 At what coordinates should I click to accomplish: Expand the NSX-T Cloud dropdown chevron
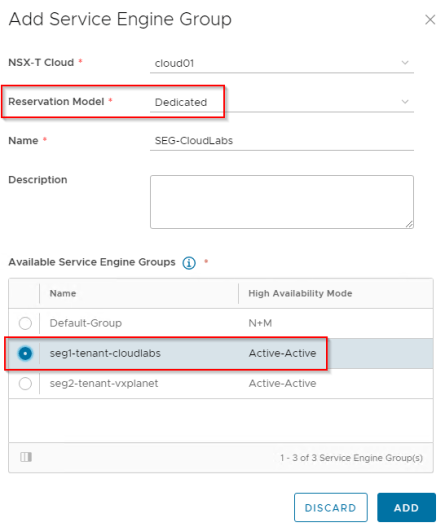click(x=405, y=63)
